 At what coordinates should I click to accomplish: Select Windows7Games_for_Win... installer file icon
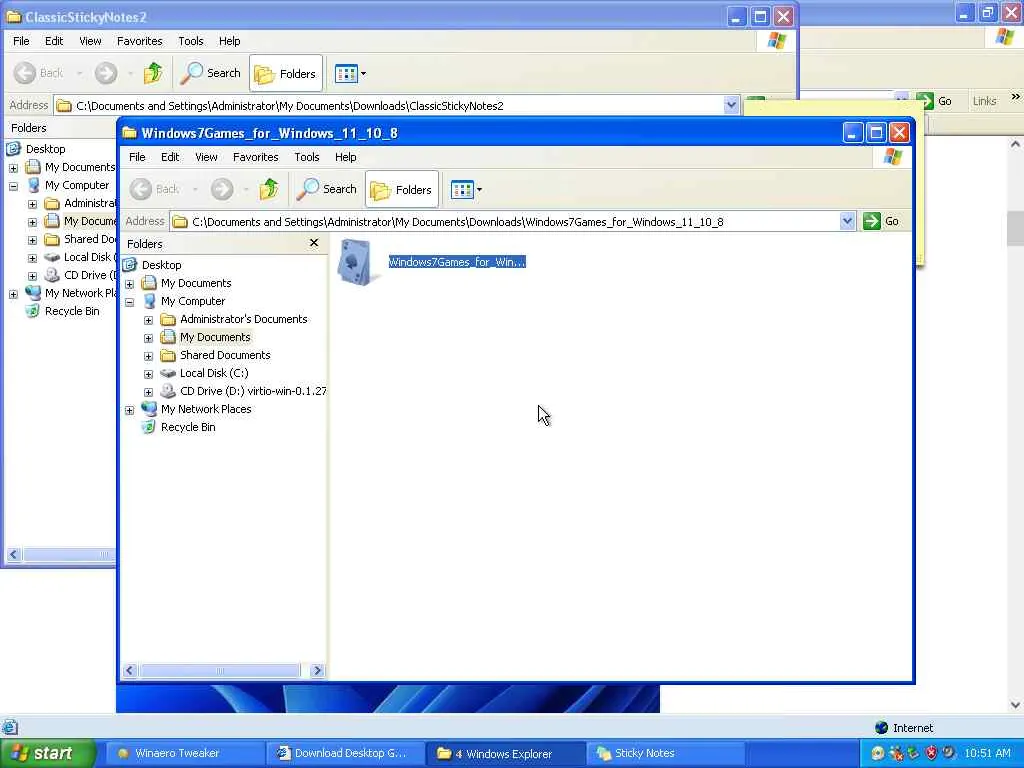point(357,262)
